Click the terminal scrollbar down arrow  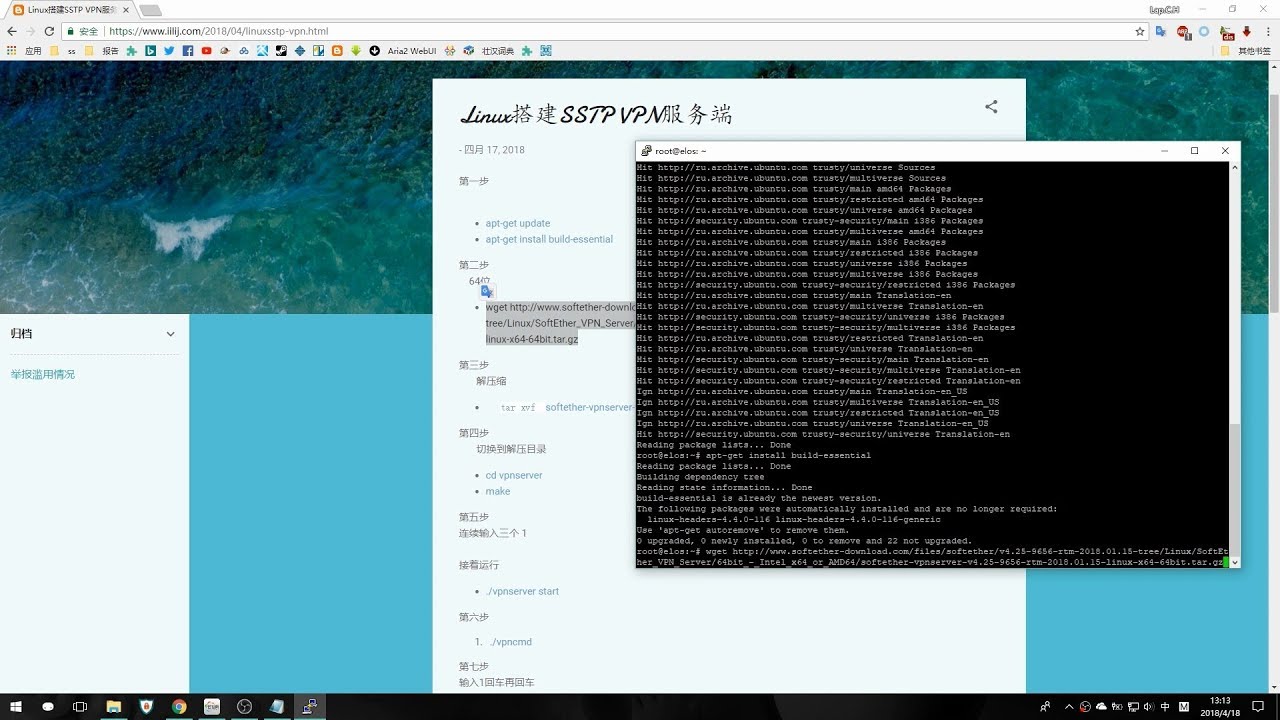(x=1234, y=562)
